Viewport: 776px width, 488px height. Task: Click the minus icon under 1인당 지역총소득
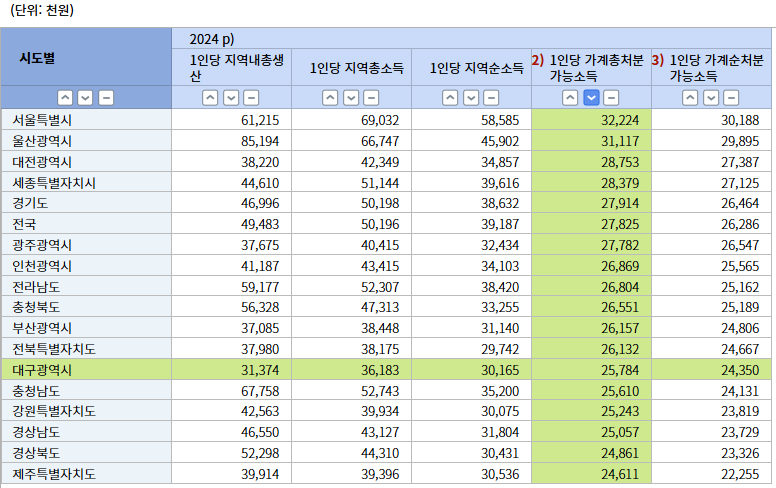click(370, 98)
